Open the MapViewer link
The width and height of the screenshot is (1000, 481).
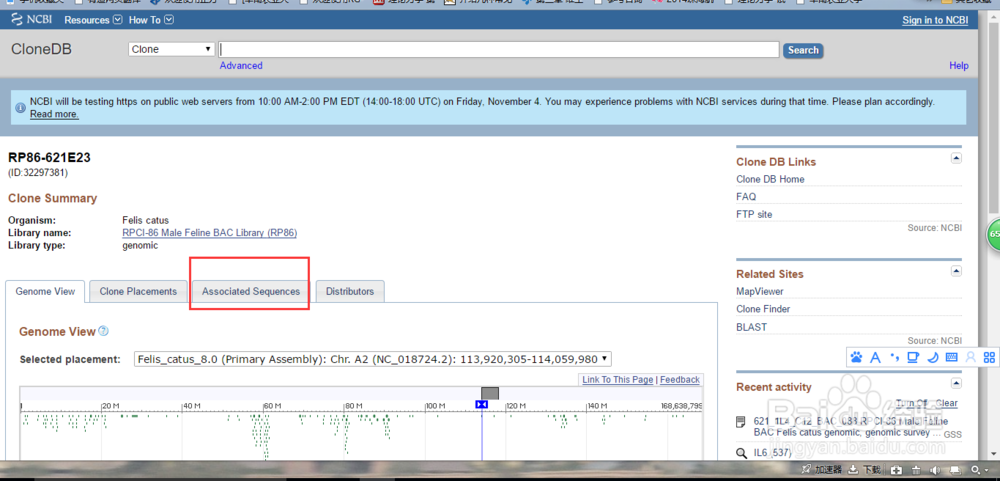[760, 291]
